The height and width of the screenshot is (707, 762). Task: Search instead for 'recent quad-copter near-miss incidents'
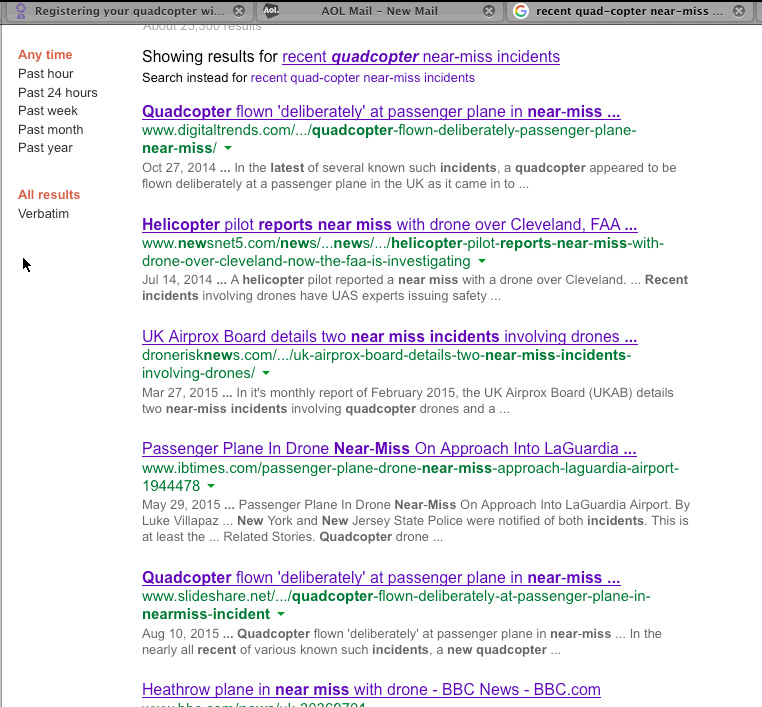pyautogui.click(x=363, y=78)
